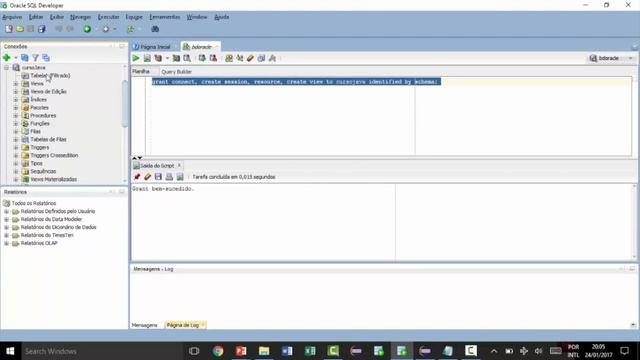Click the green plus New Connection icon

coord(7,58)
